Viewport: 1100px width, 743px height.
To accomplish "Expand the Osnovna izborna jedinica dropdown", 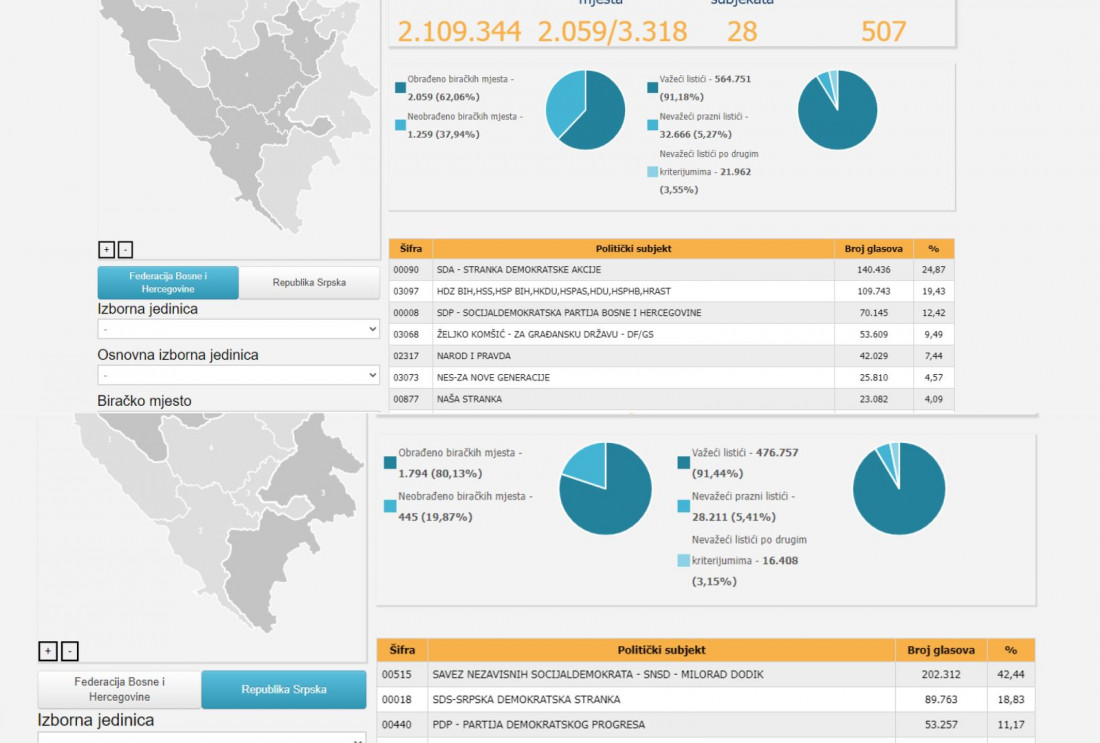I will pos(238,375).
